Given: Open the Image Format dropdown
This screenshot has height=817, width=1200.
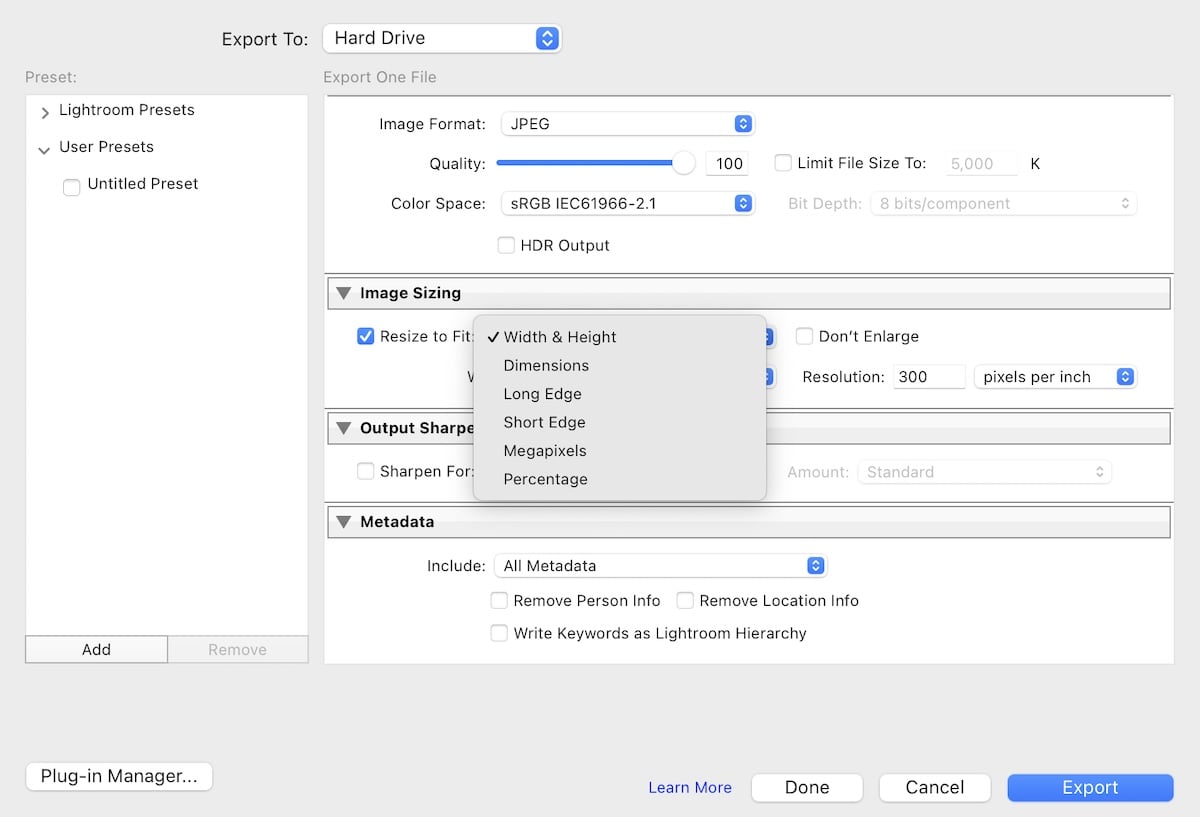Looking at the screenshot, I should point(627,124).
